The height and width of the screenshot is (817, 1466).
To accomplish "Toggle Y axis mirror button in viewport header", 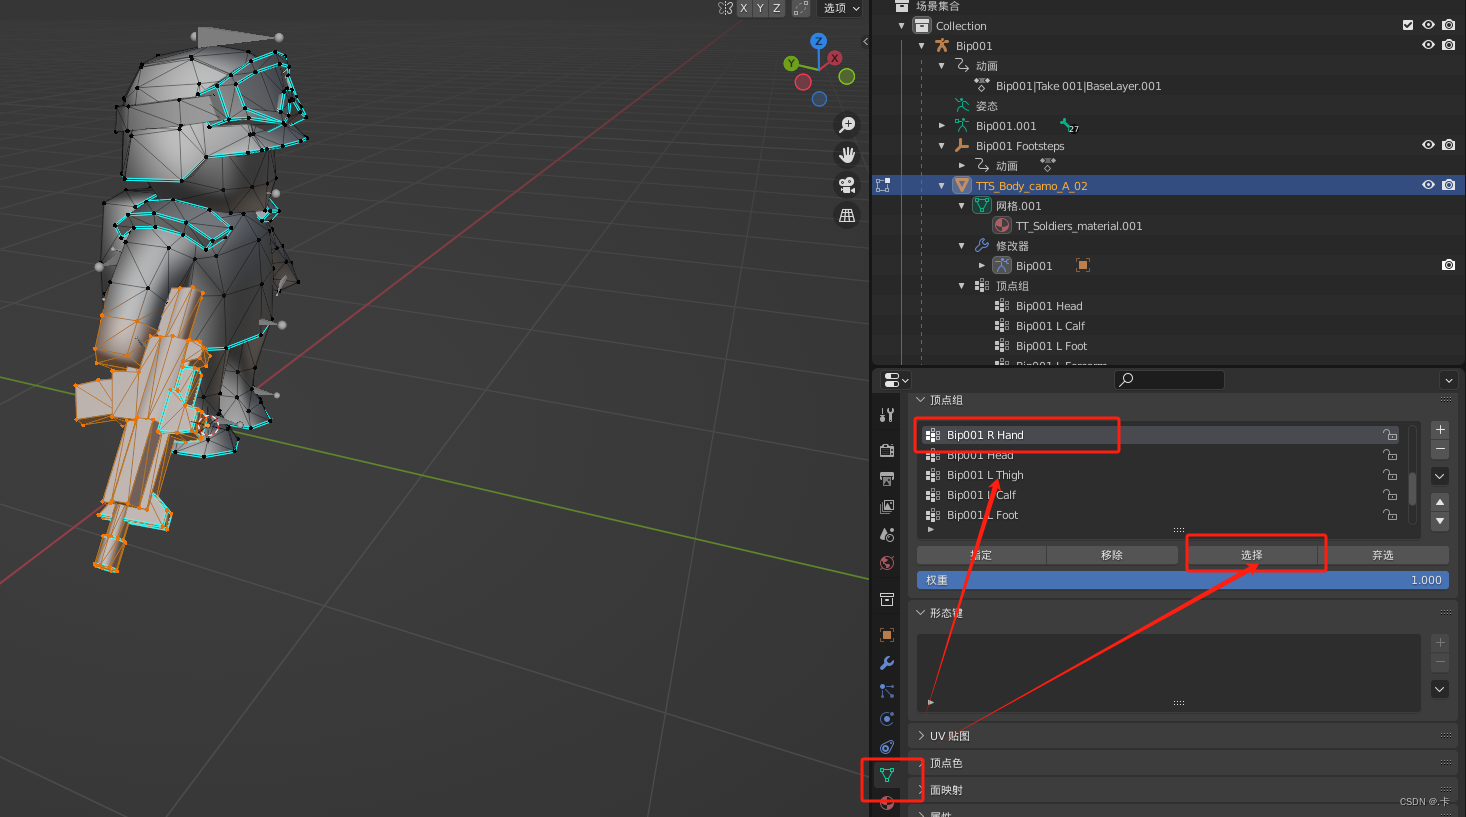I will coord(760,8).
